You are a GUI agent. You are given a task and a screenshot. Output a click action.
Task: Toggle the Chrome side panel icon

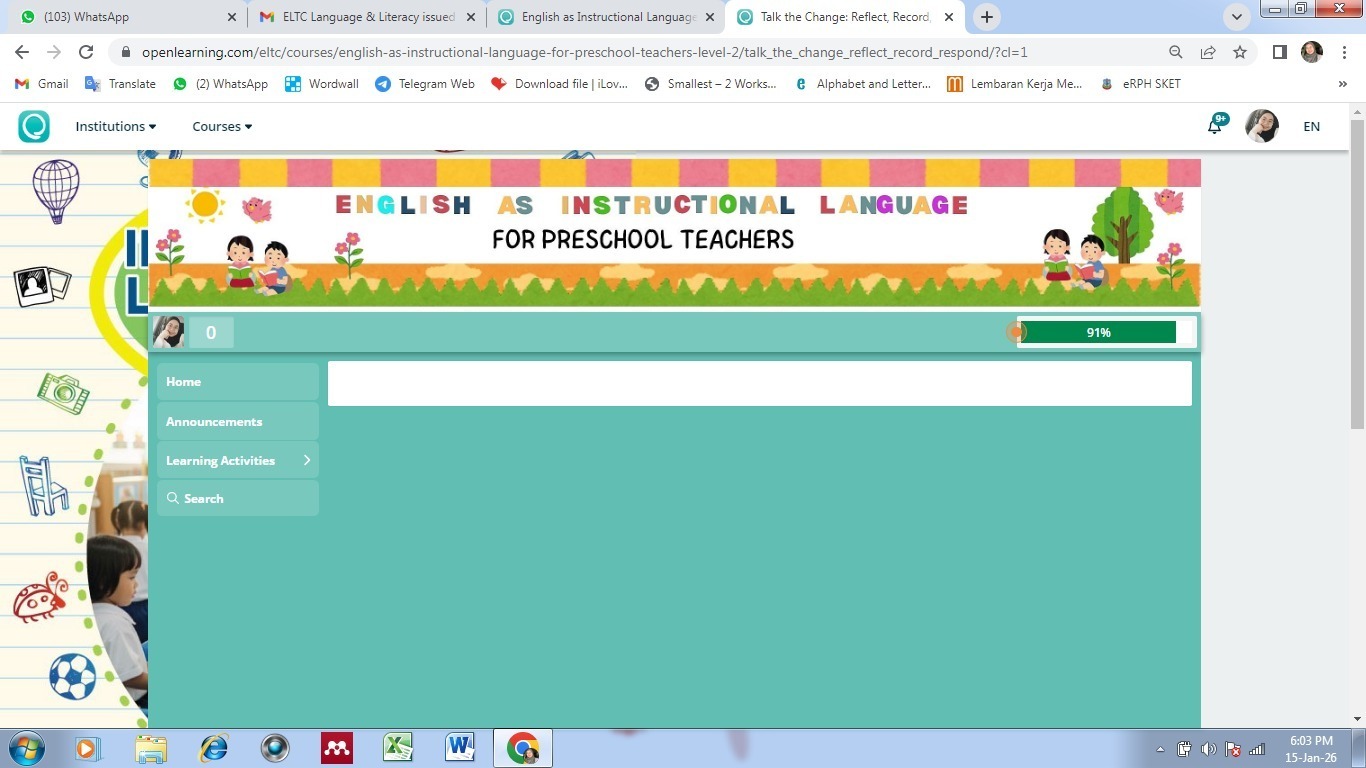coord(1279,52)
